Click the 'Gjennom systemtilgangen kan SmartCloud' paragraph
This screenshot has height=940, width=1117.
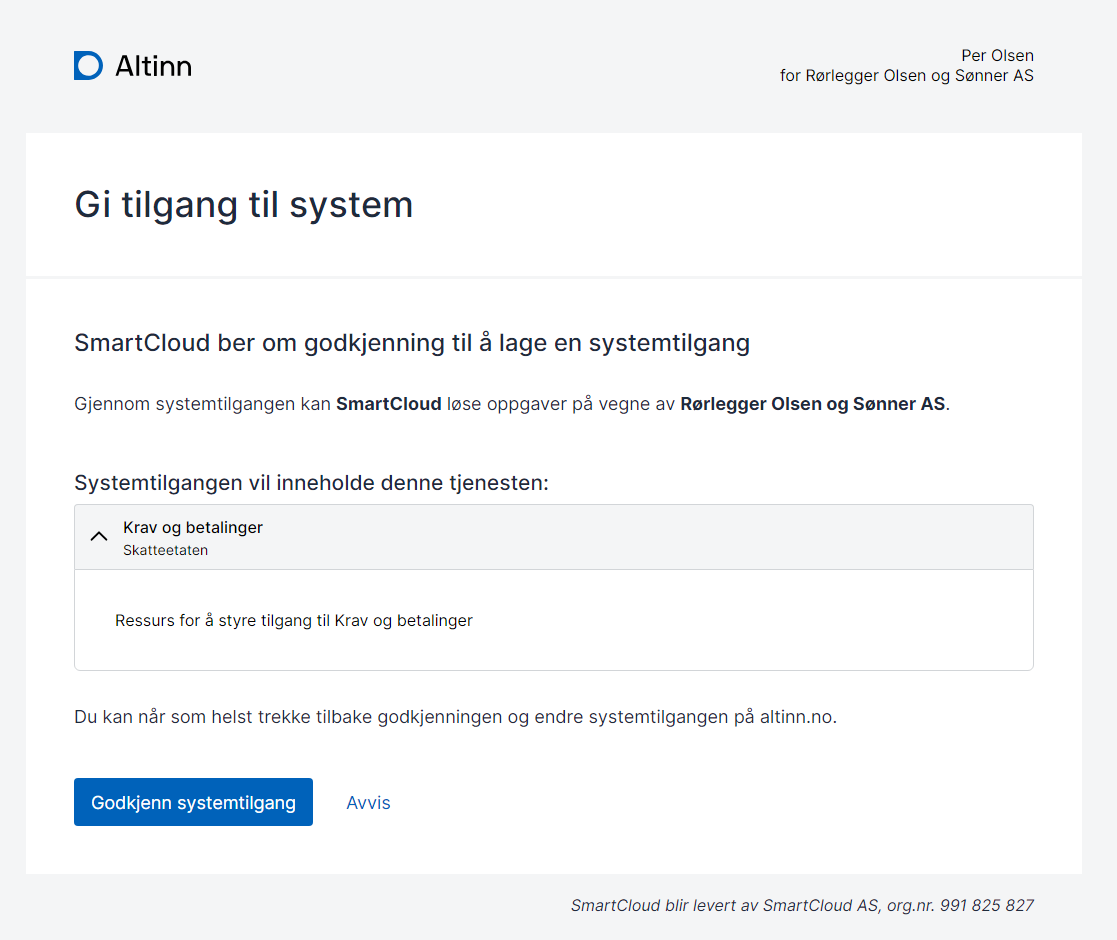(511, 404)
